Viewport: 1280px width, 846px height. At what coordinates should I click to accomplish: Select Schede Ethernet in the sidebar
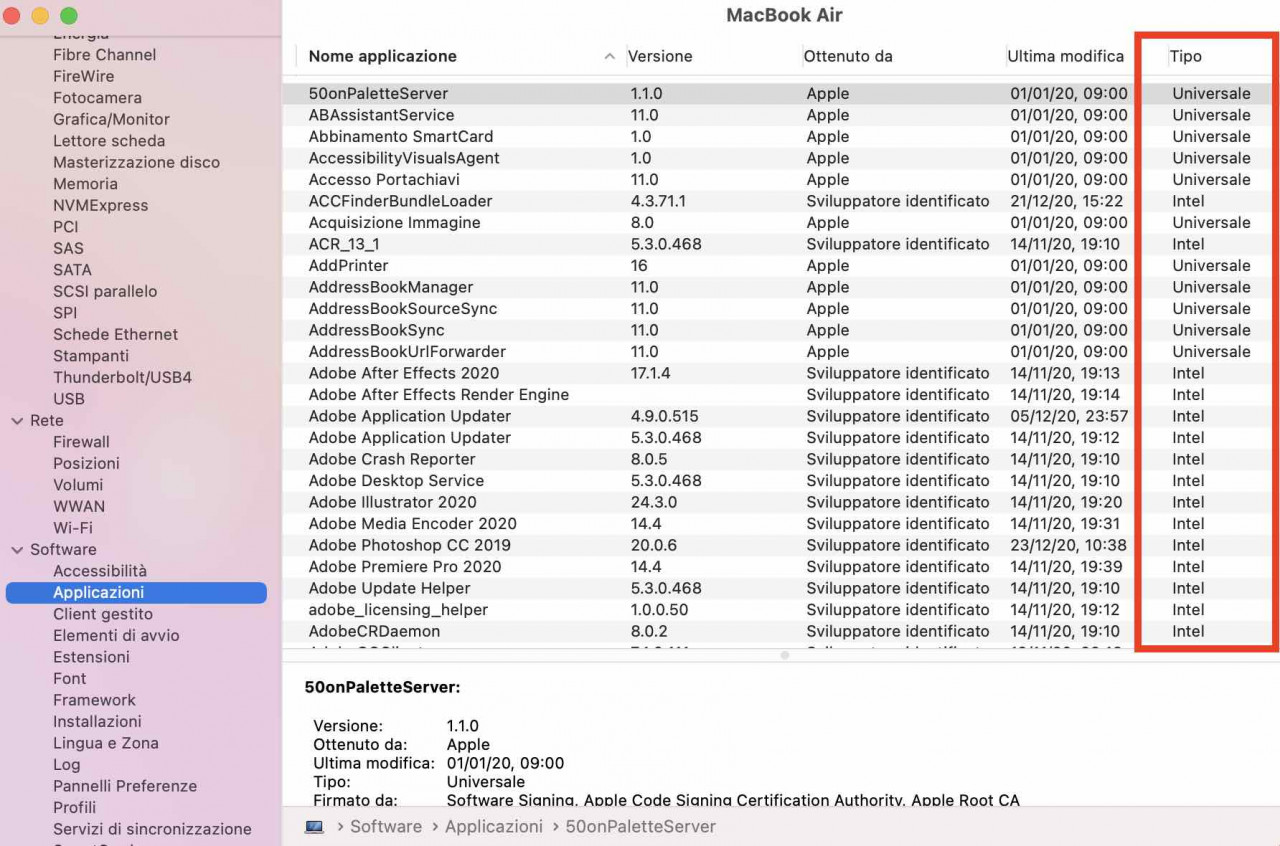point(115,335)
